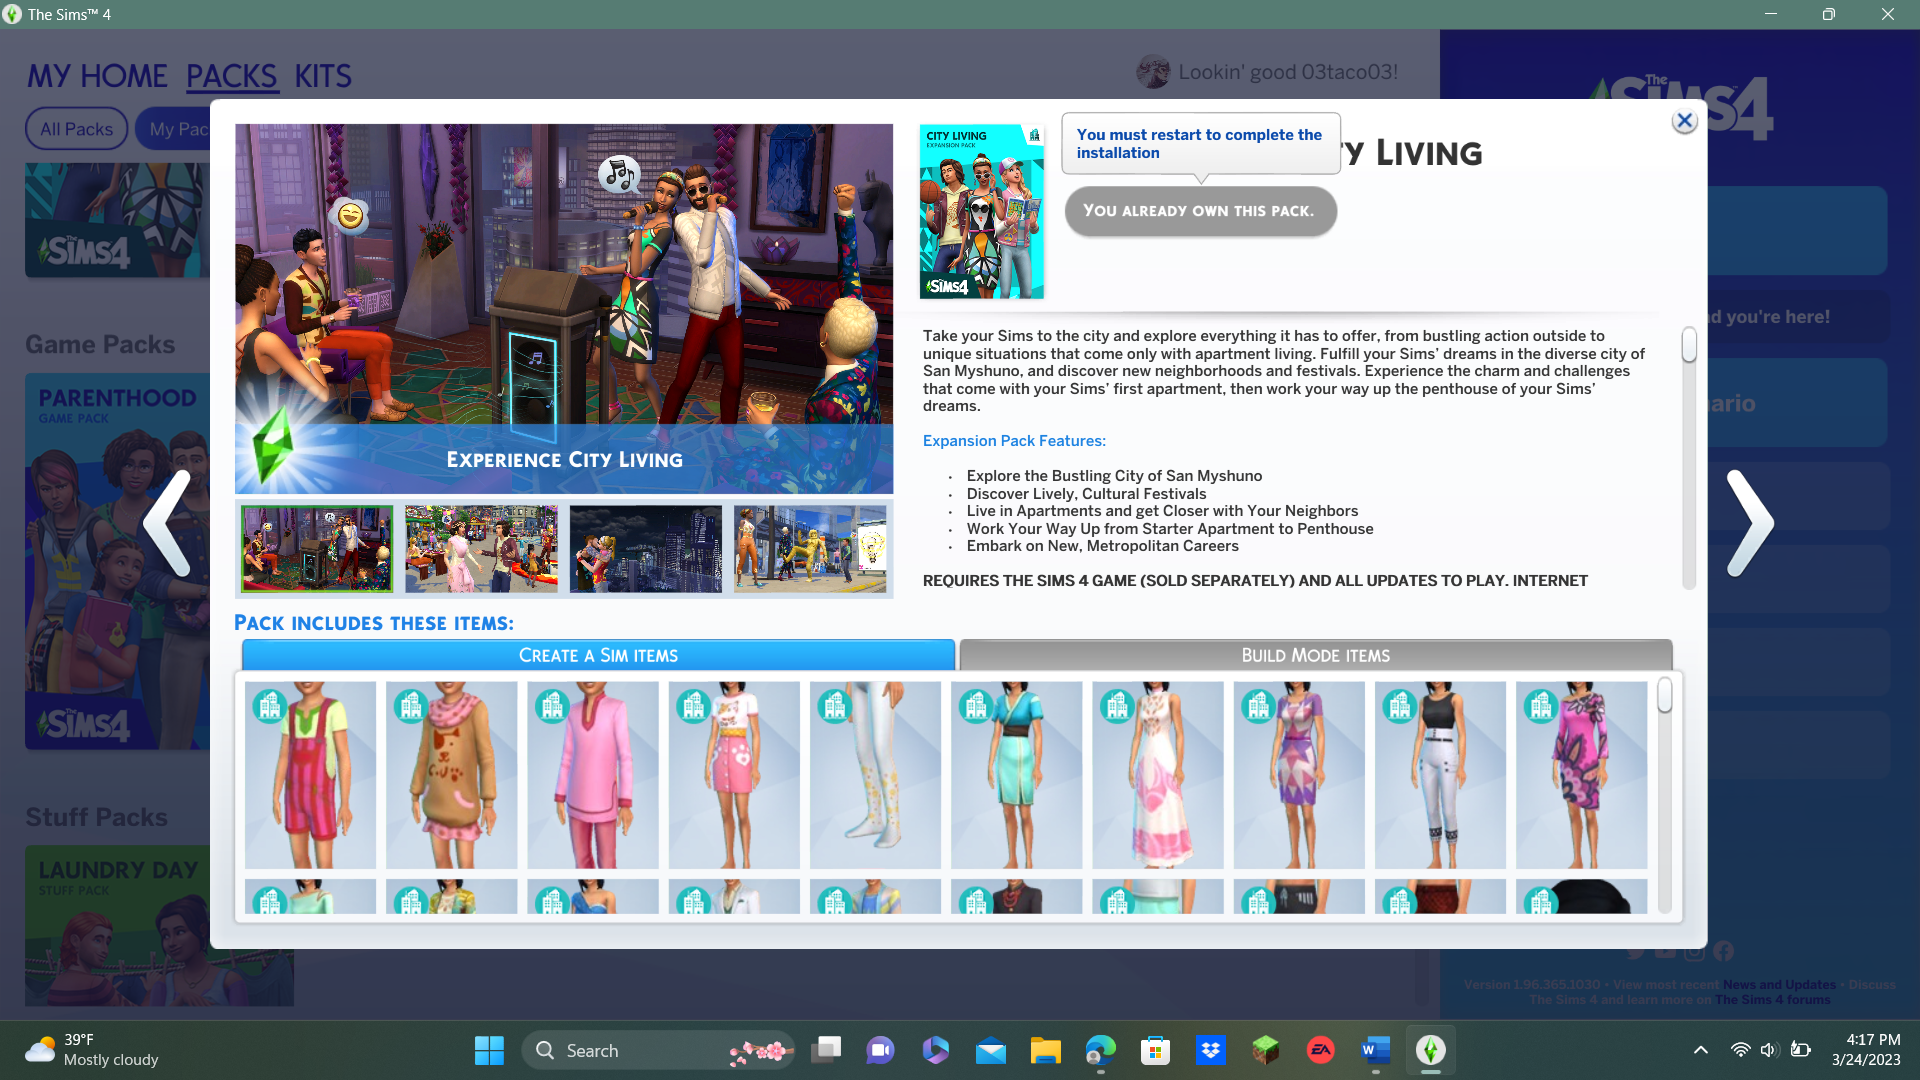Open Microsoft Store from taskbar
Screen dimensions: 1920x1080
[1155, 1050]
